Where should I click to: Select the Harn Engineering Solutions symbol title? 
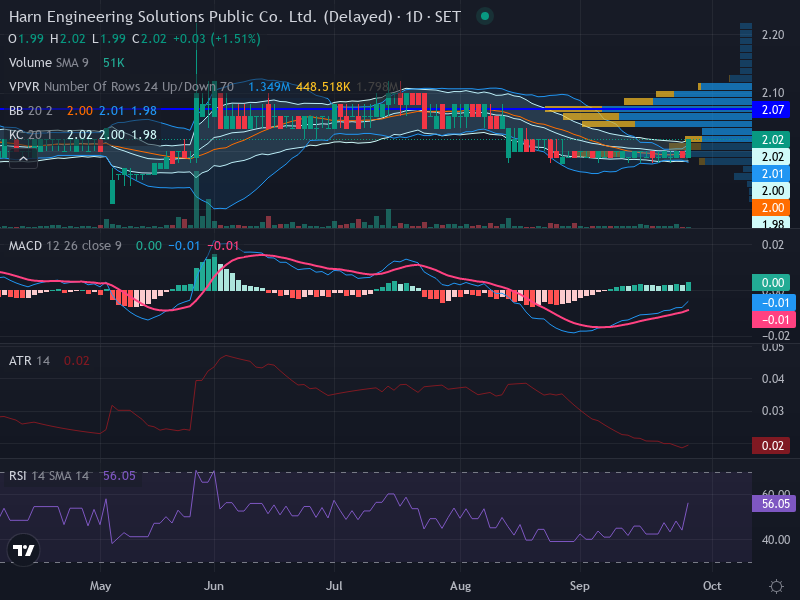tap(235, 17)
